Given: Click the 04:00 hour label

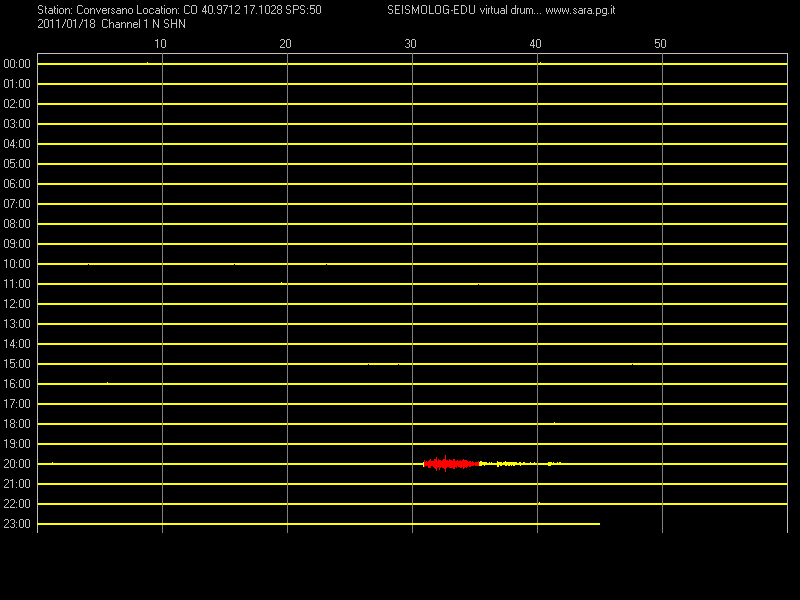Looking at the screenshot, I should click(x=17, y=144).
